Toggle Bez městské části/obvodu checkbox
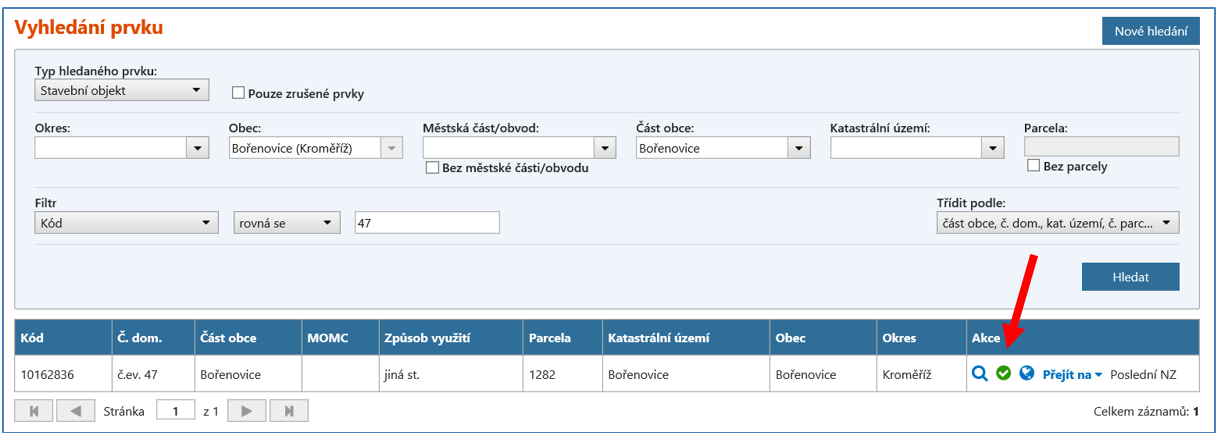 (x=433, y=168)
